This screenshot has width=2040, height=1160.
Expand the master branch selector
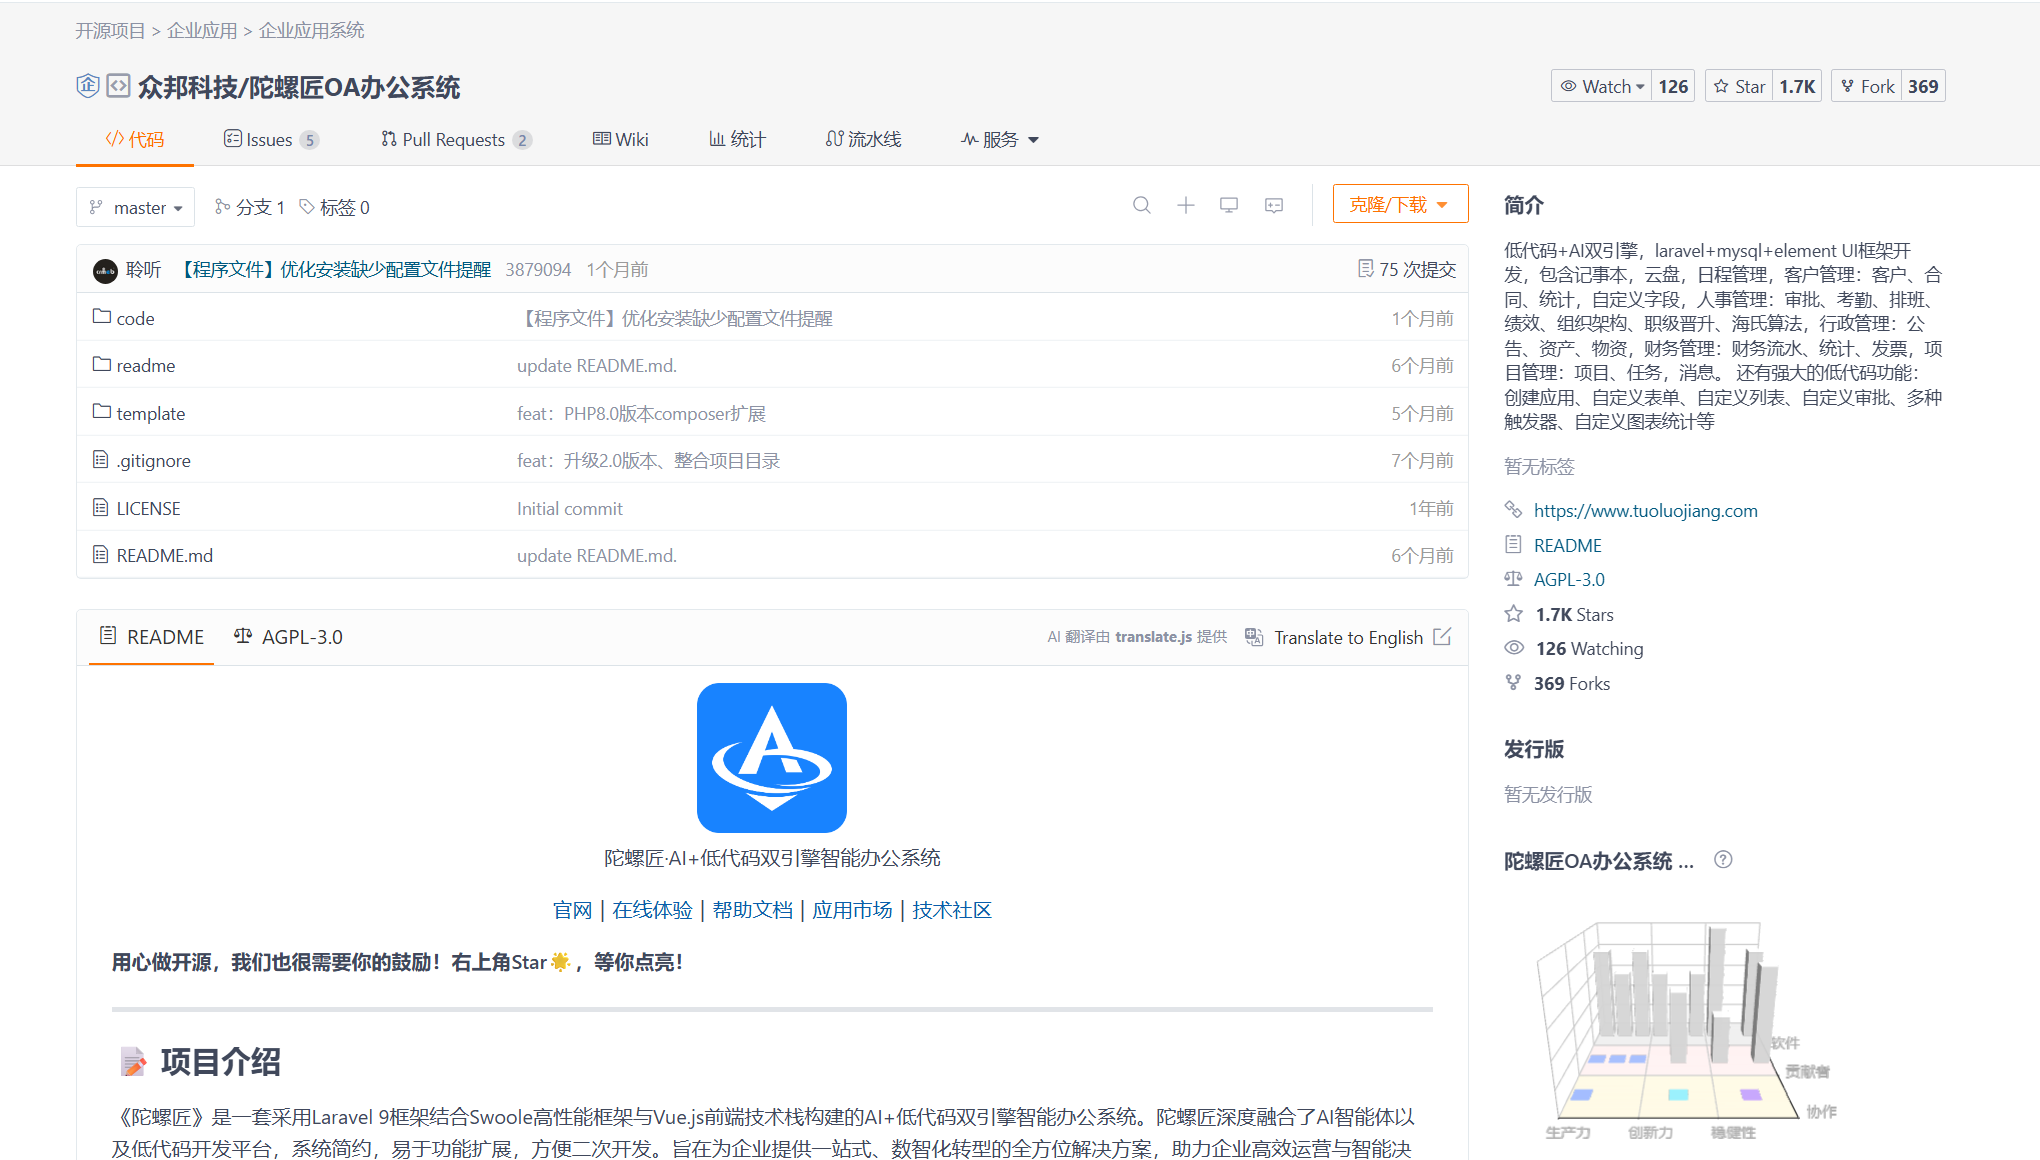pos(135,207)
